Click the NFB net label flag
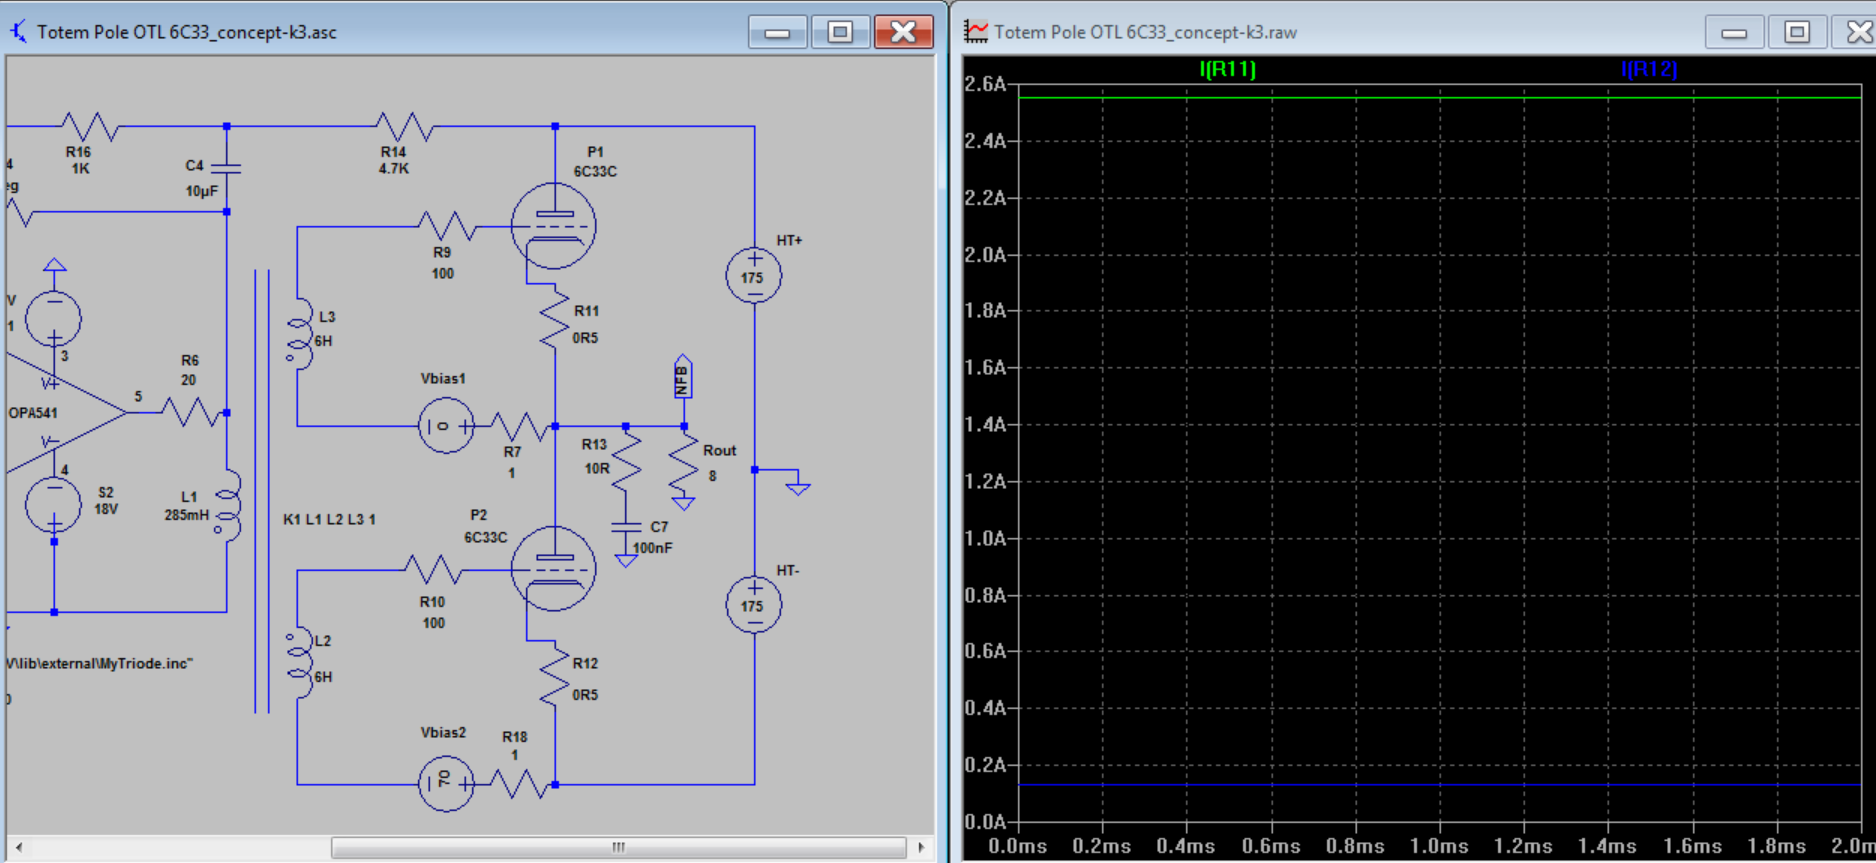The height and width of the screenshot is (863, 1876). click(x=683, y=377)
